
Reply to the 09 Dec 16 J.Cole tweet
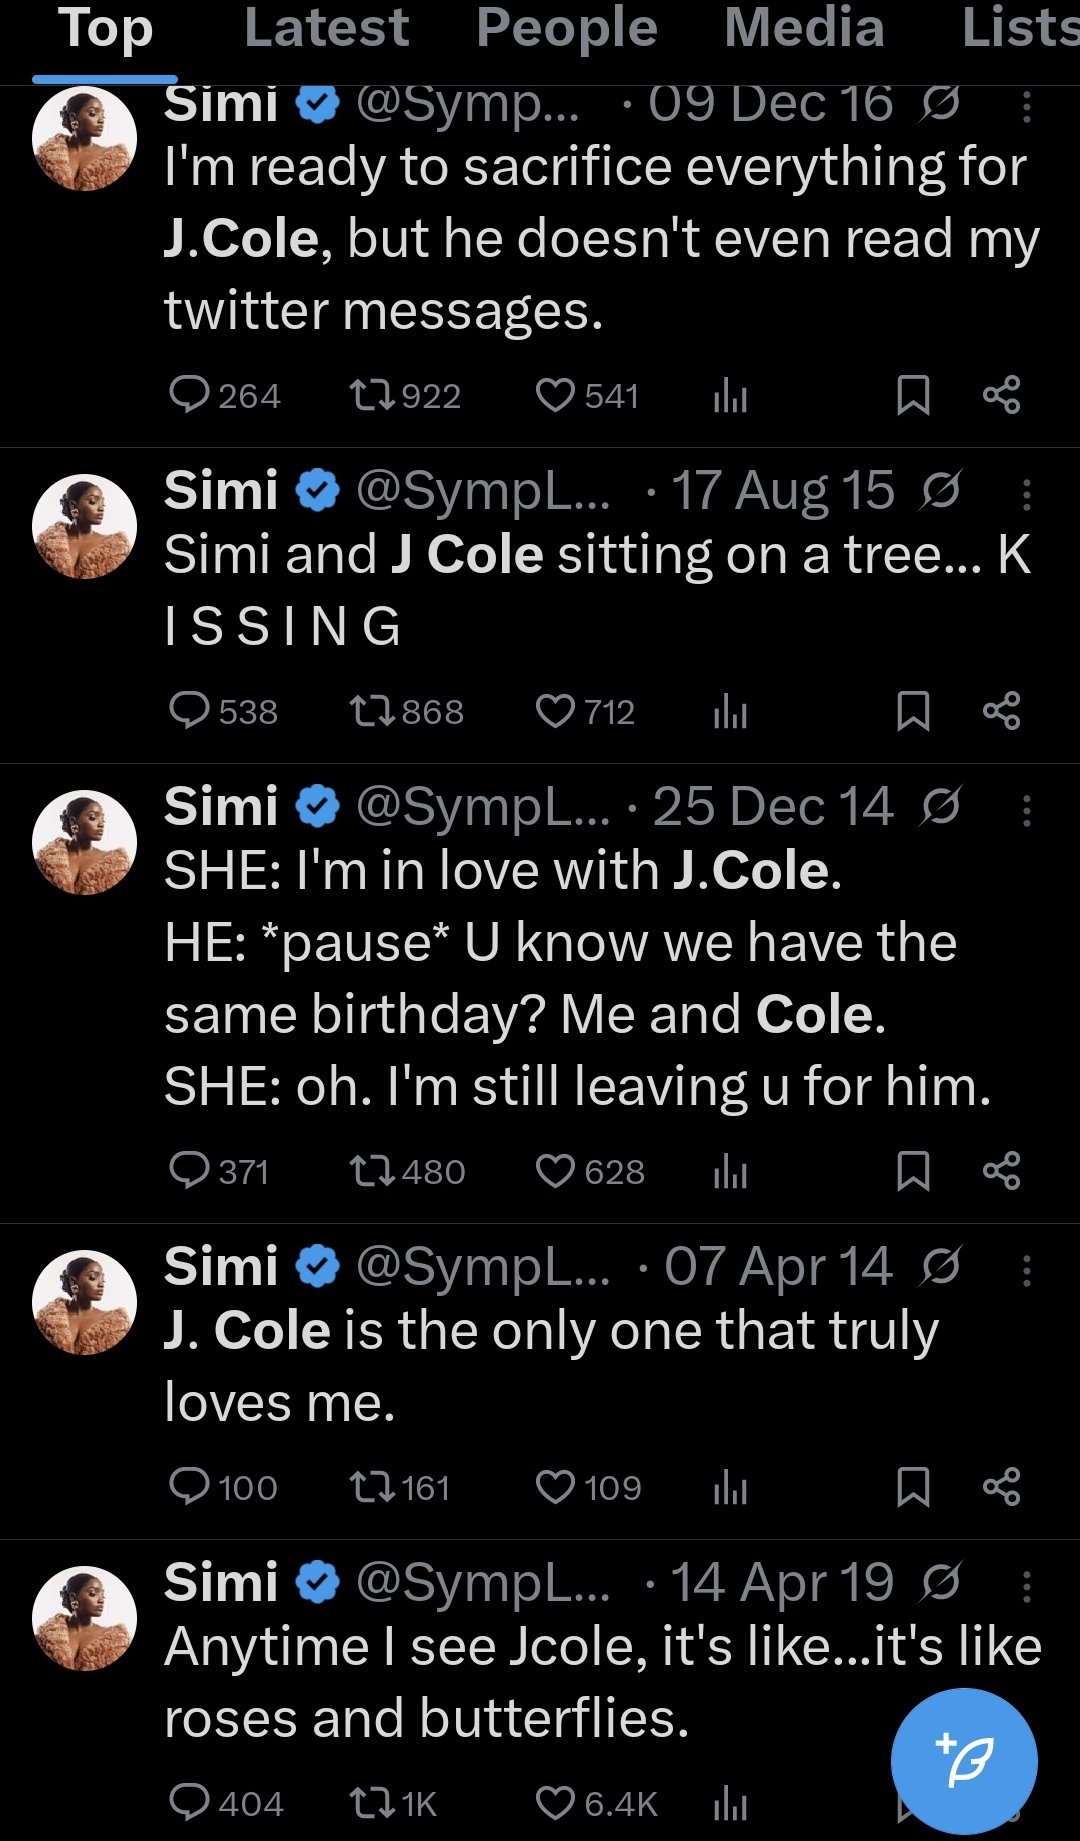189,395
